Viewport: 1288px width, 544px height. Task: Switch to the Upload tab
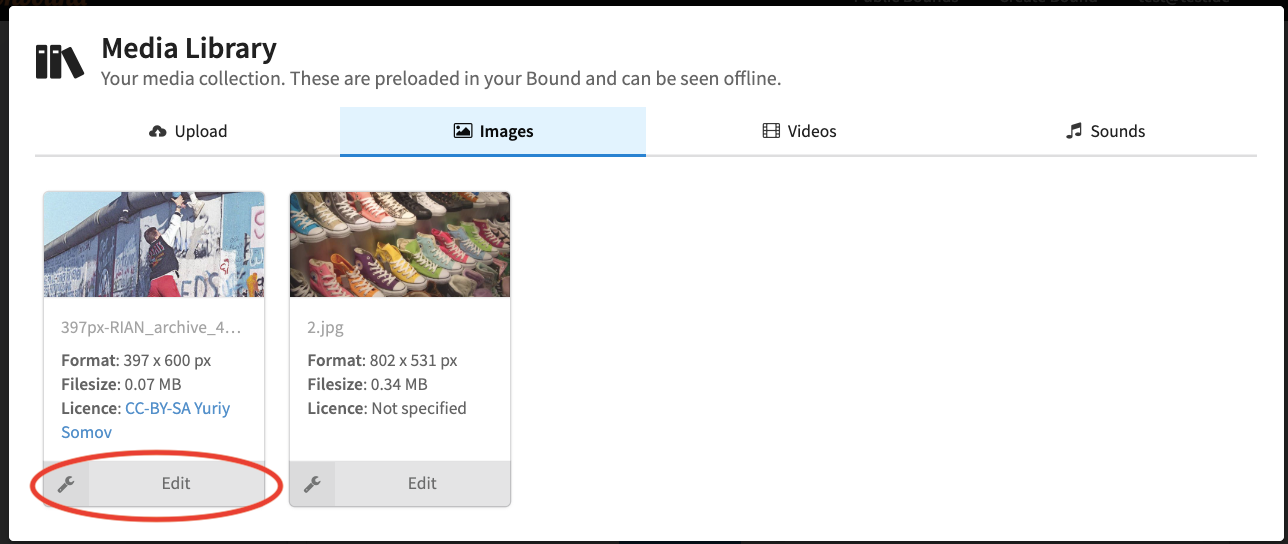click(187, 131)
